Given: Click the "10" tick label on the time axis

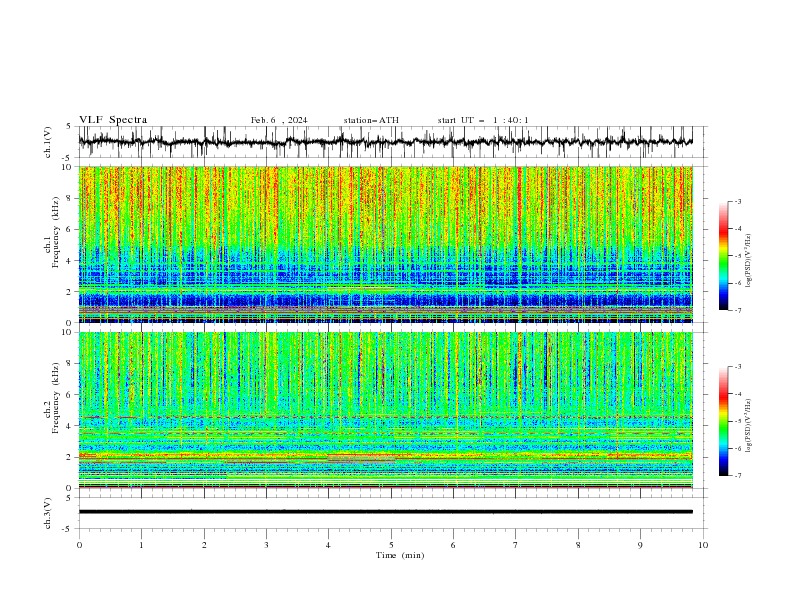Looking at the screenshot, I should [x=703, y=545].
